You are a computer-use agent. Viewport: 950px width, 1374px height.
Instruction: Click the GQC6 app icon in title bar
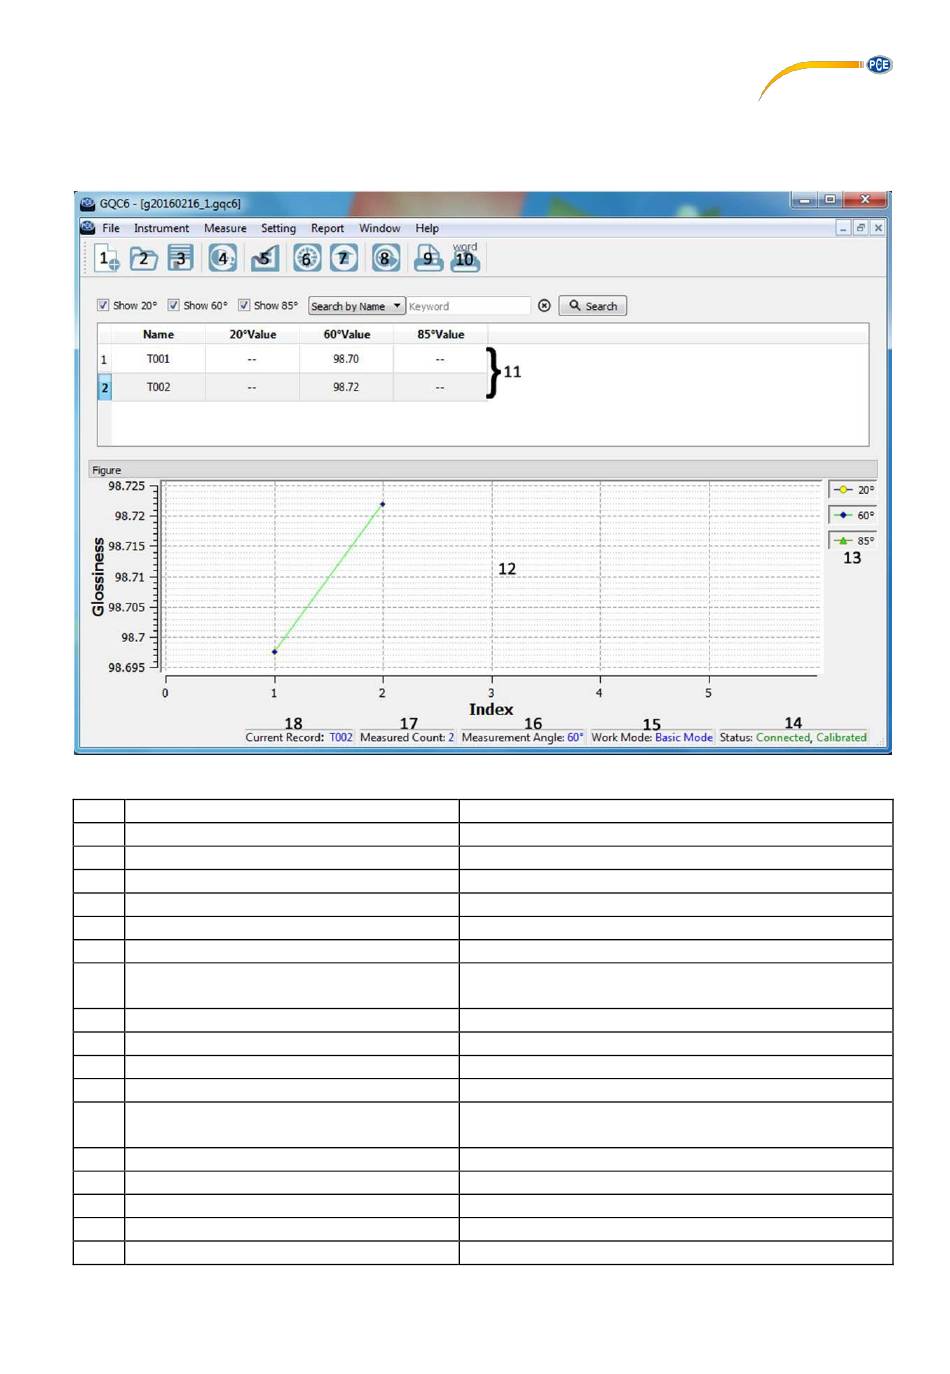click(88, 204)
